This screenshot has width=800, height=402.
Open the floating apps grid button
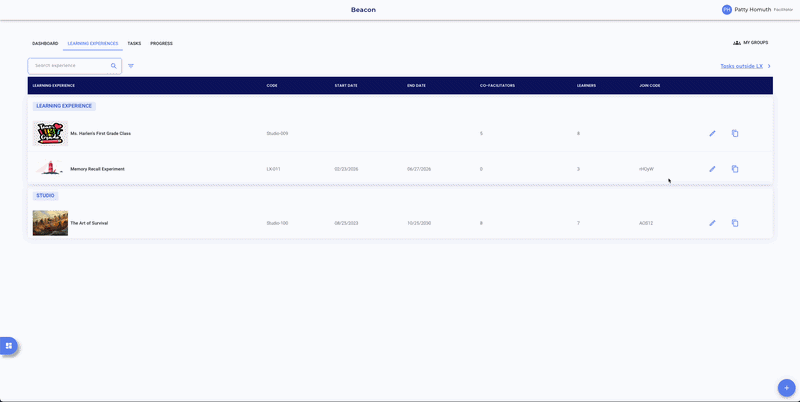(8, 345)
